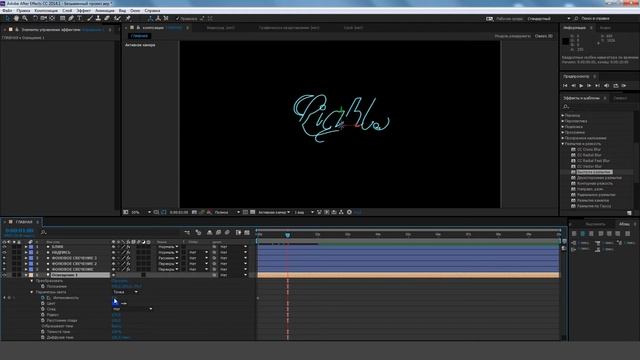Screen dimensions: 640x360
Task: Select the Eraser tool
Action: [107, 18]
